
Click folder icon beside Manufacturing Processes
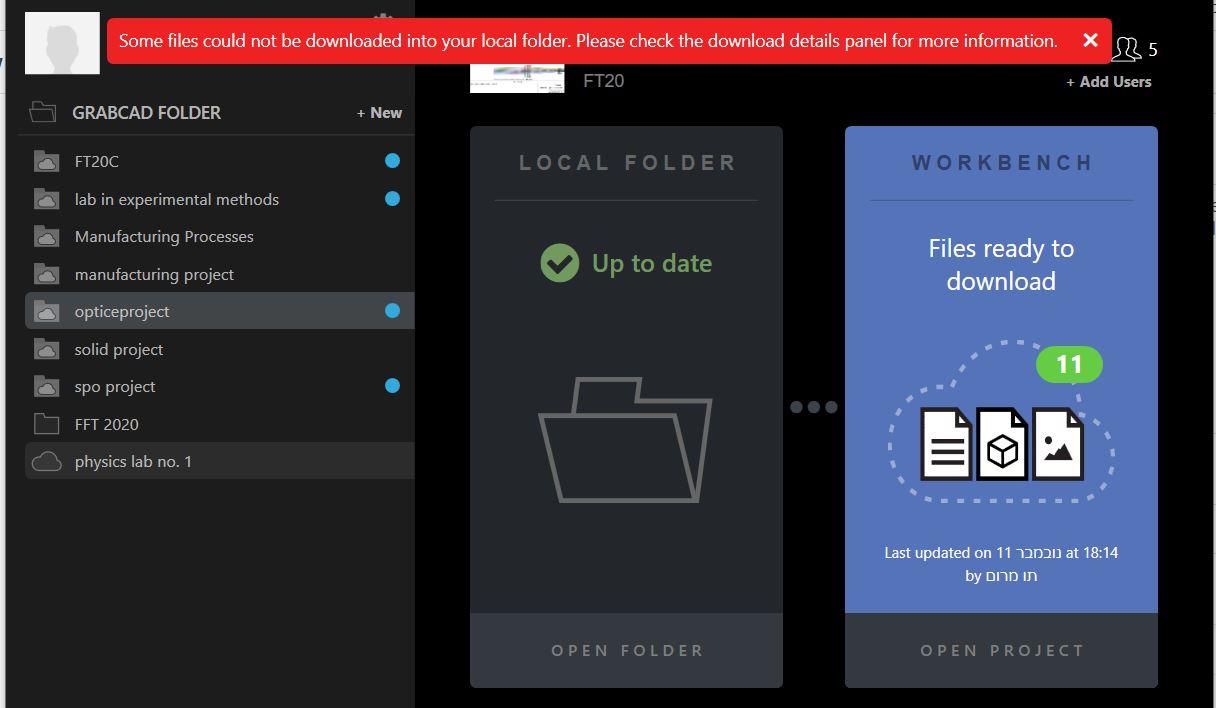click(46, 236)
